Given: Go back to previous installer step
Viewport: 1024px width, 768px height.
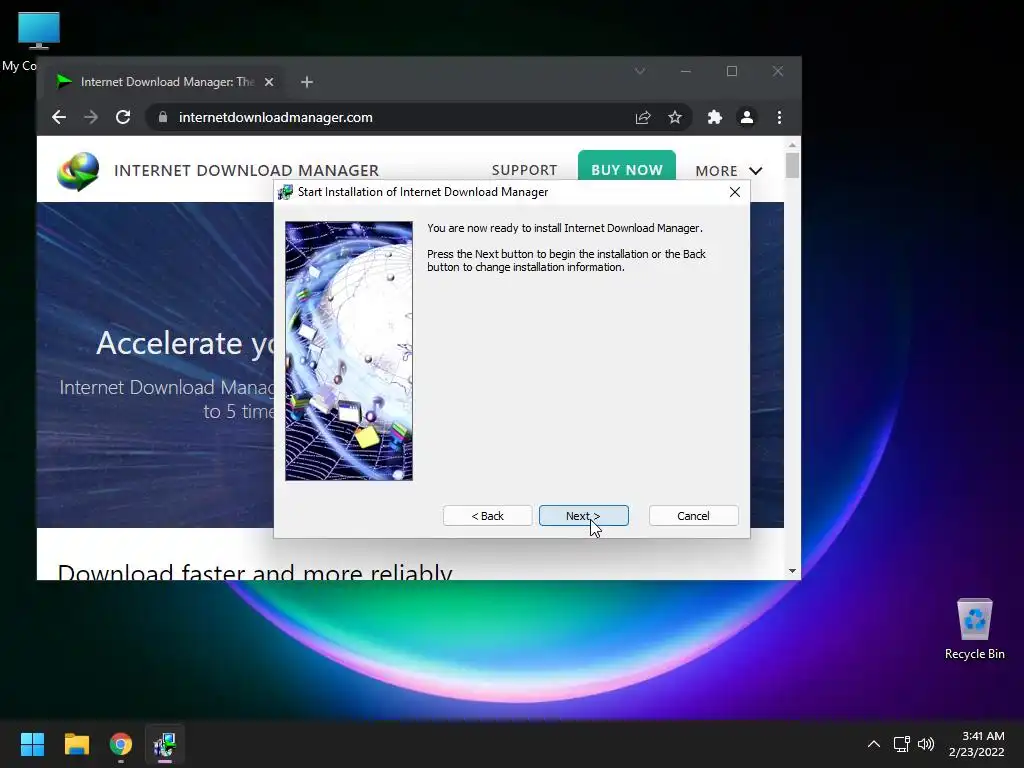Looking at the screenshot, I should tap(487, 515).
